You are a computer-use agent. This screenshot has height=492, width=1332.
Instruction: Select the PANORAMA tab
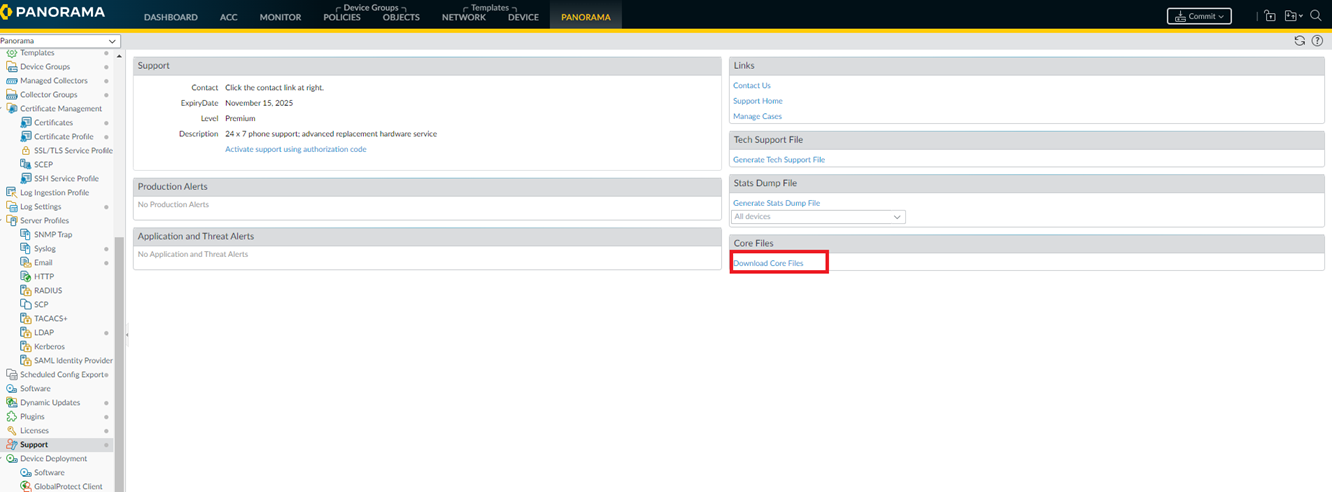(586, 17)
